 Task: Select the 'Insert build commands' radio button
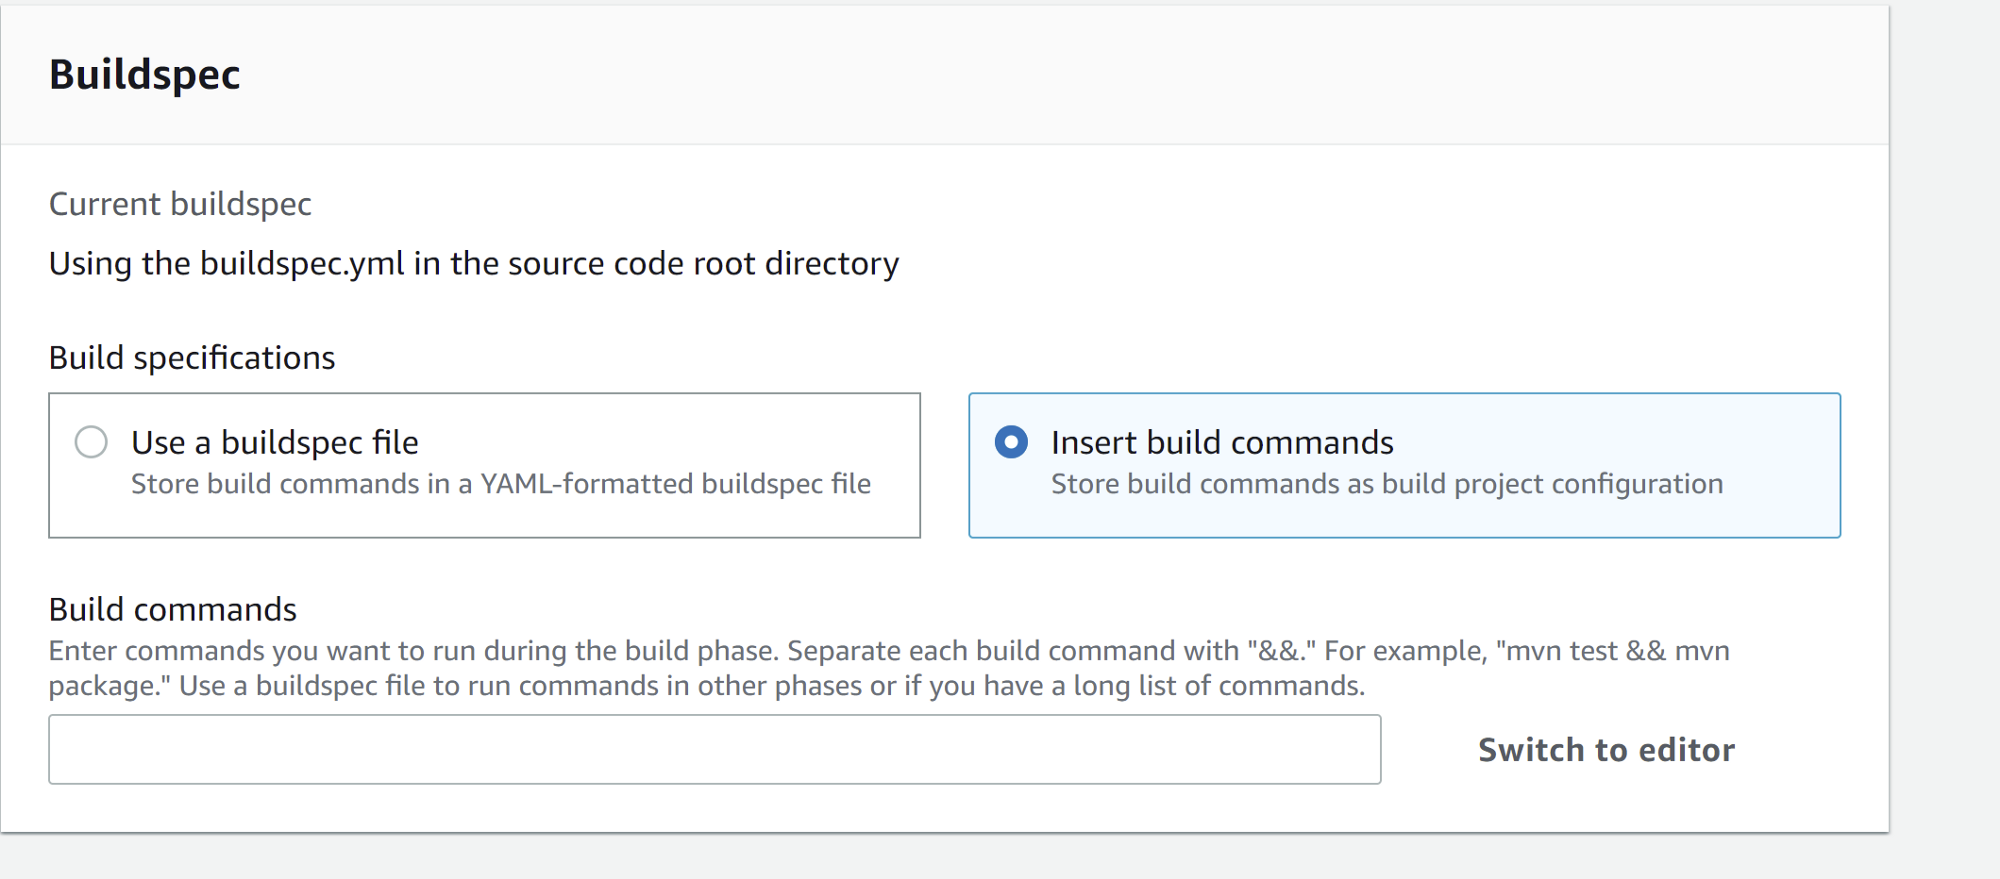tap(1011, 442)
